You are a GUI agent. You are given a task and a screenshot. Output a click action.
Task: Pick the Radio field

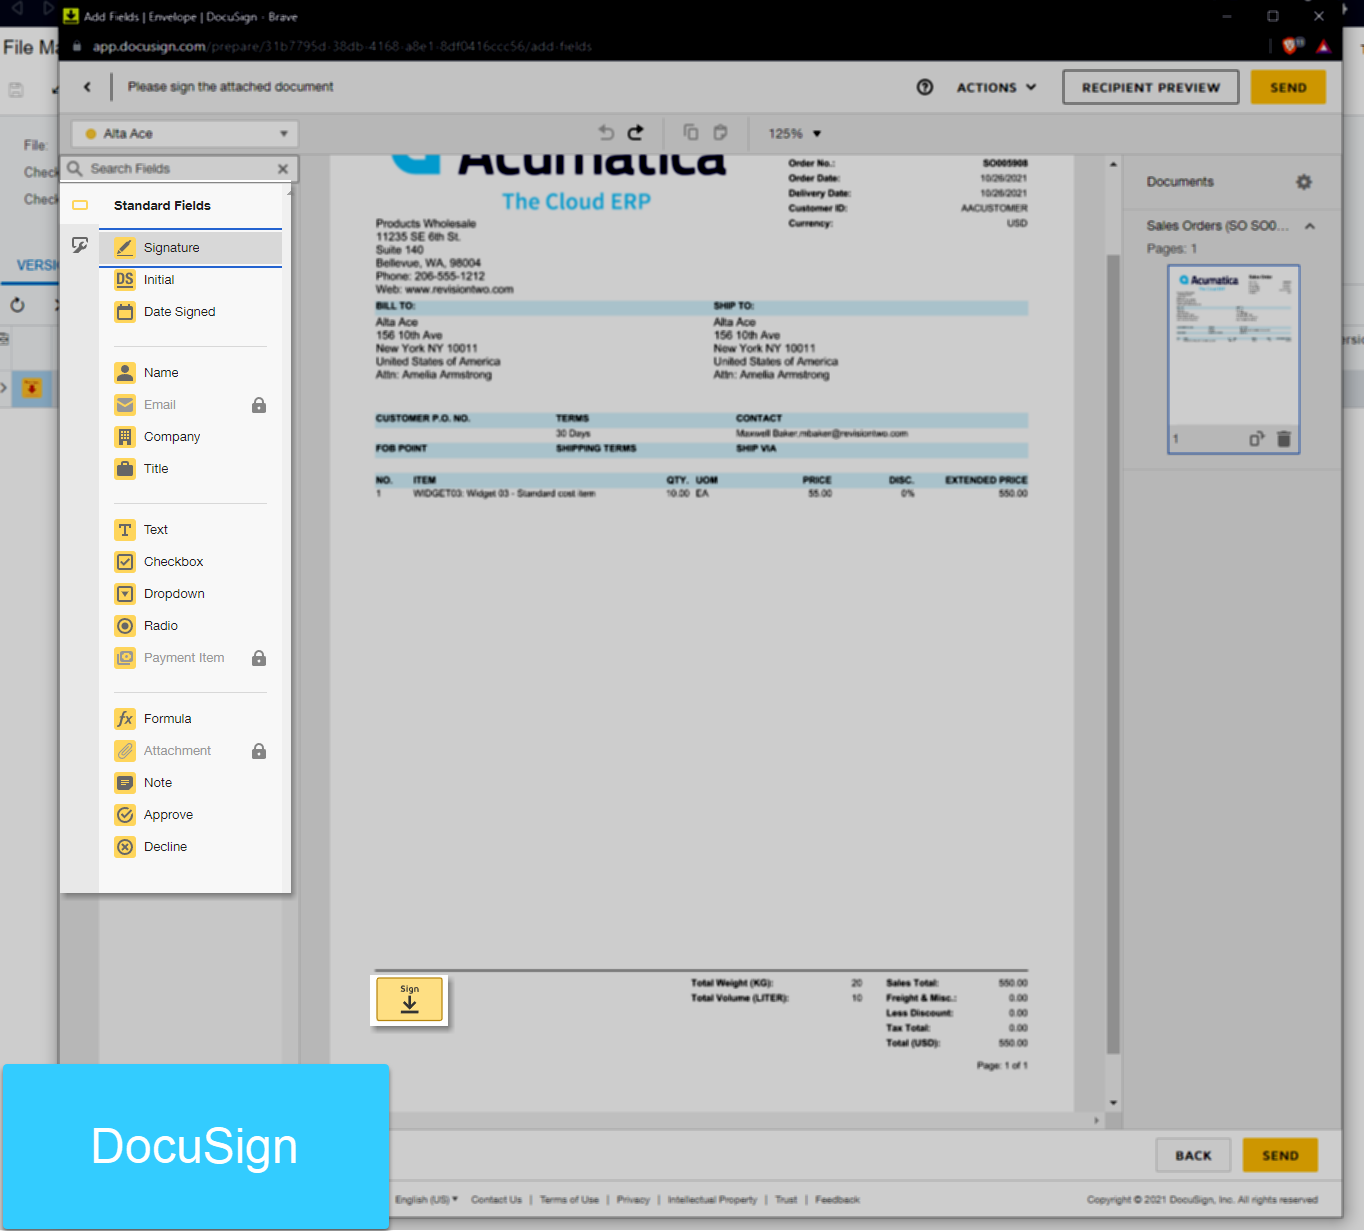pyautogui.click(x=190, y=626)
